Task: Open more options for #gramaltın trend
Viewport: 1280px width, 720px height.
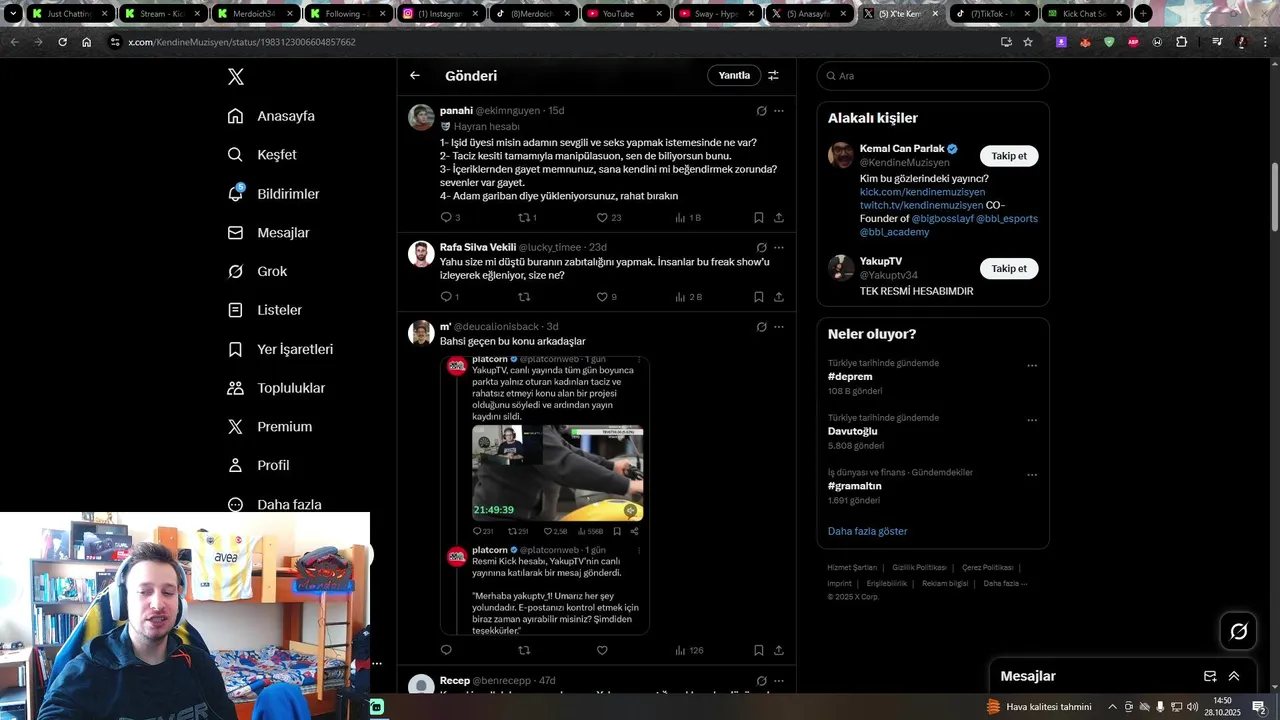Action: click(1032, 475)
